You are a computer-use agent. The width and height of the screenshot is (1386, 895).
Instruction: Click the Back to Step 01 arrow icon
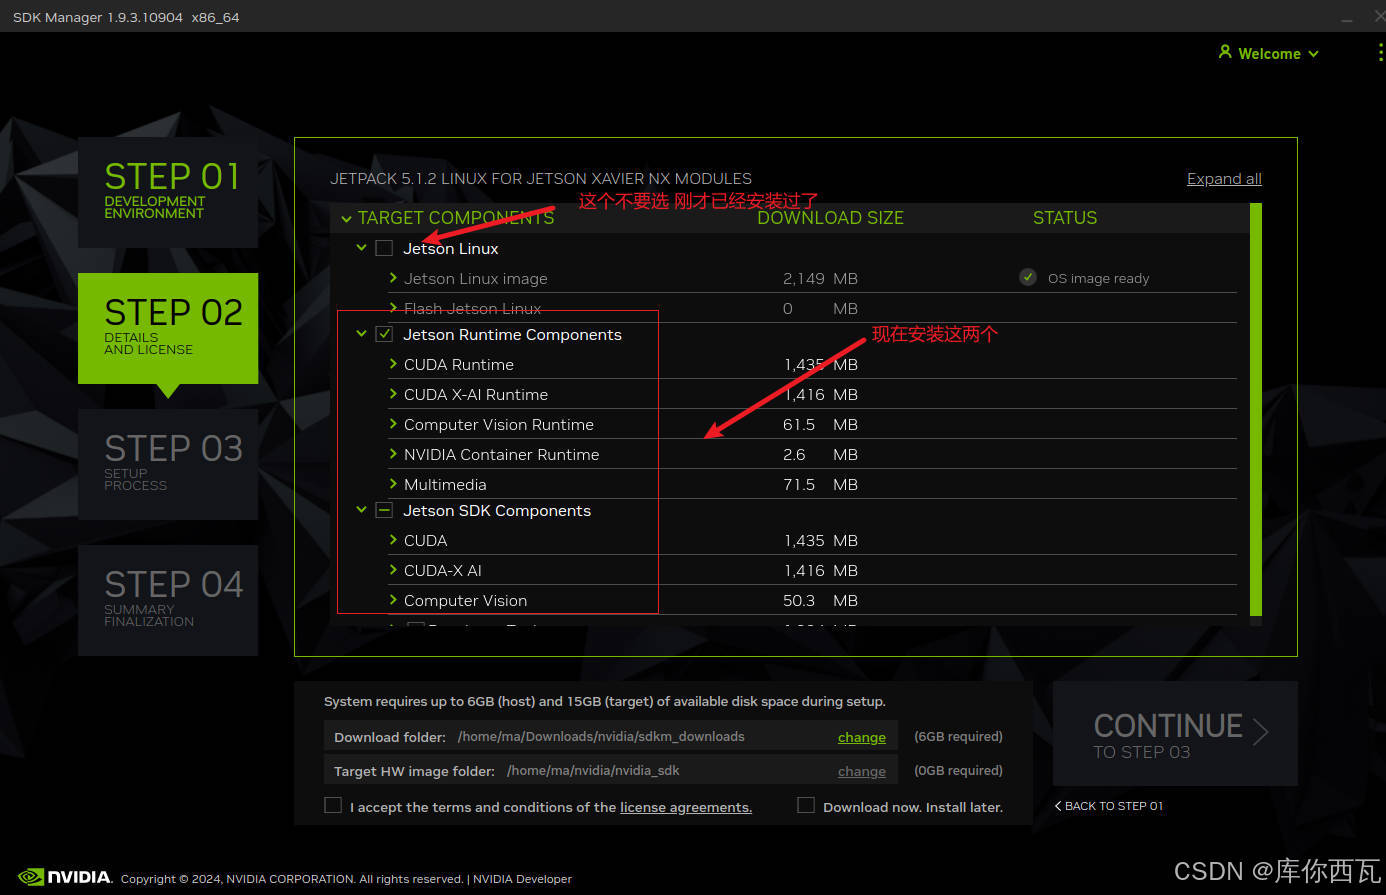point(1058,806)
